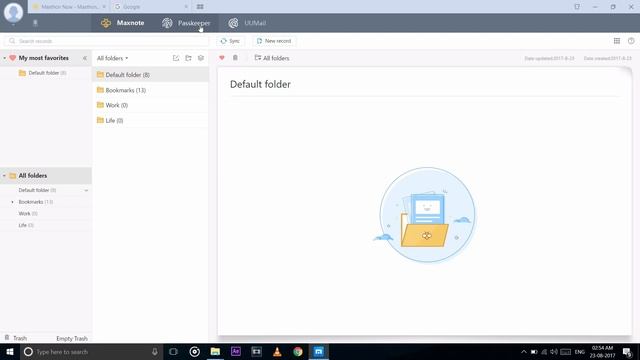Screen dimensions: 640x360
Task: Select Default folder under My most favorites
Action: (x=42, y=73)
